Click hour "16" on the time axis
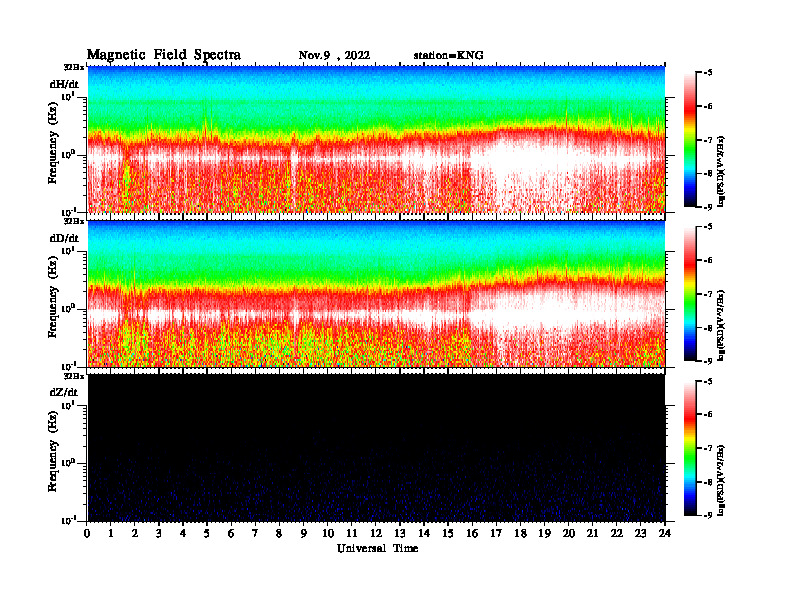The width and height of the screenshot is (792, 612). click(472, 534)
